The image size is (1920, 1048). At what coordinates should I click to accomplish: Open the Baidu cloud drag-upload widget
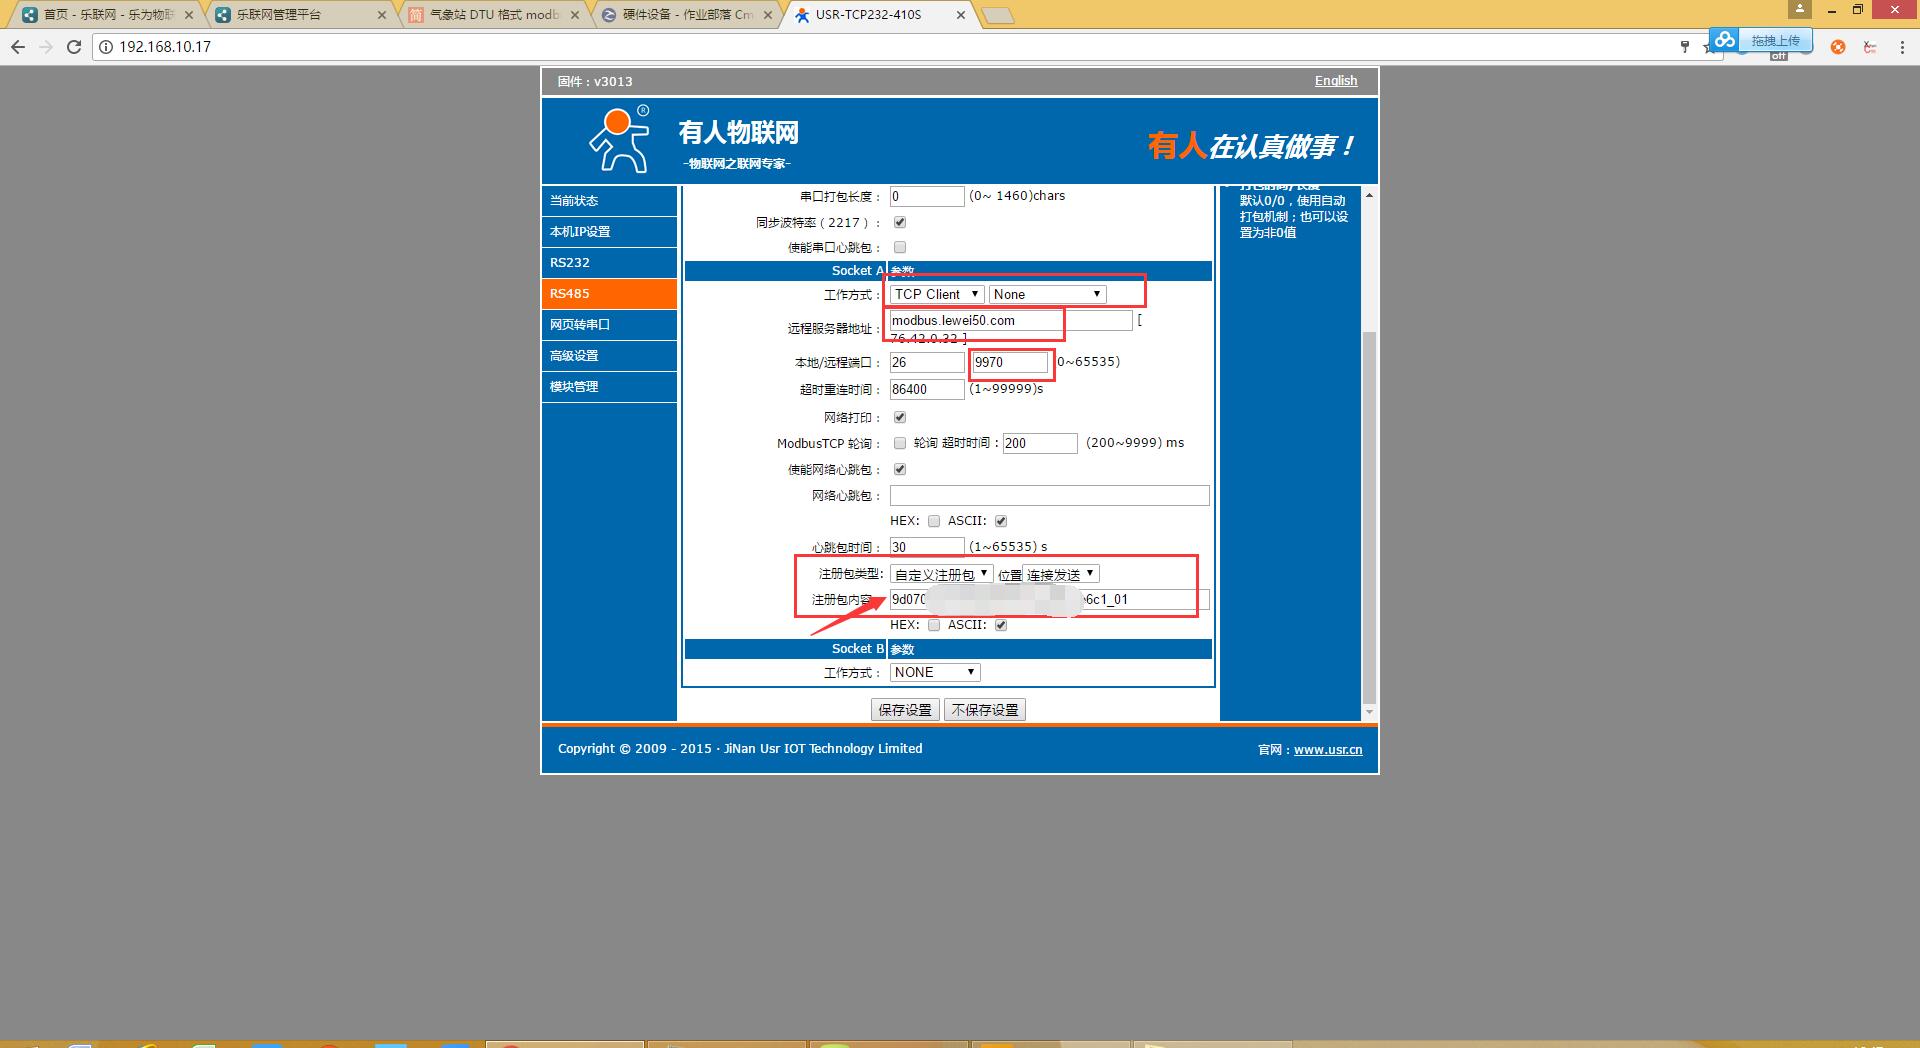point(1759,40)
